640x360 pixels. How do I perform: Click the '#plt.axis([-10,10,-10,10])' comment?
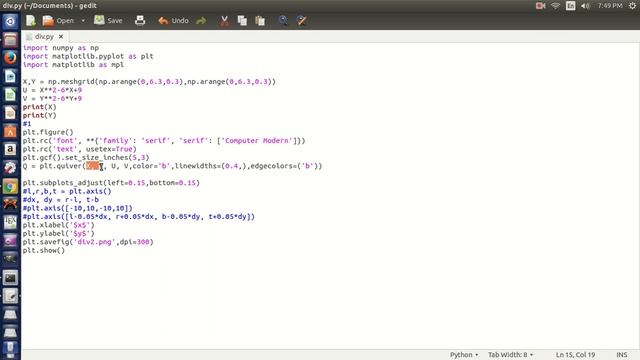click(x=78, y=208)
